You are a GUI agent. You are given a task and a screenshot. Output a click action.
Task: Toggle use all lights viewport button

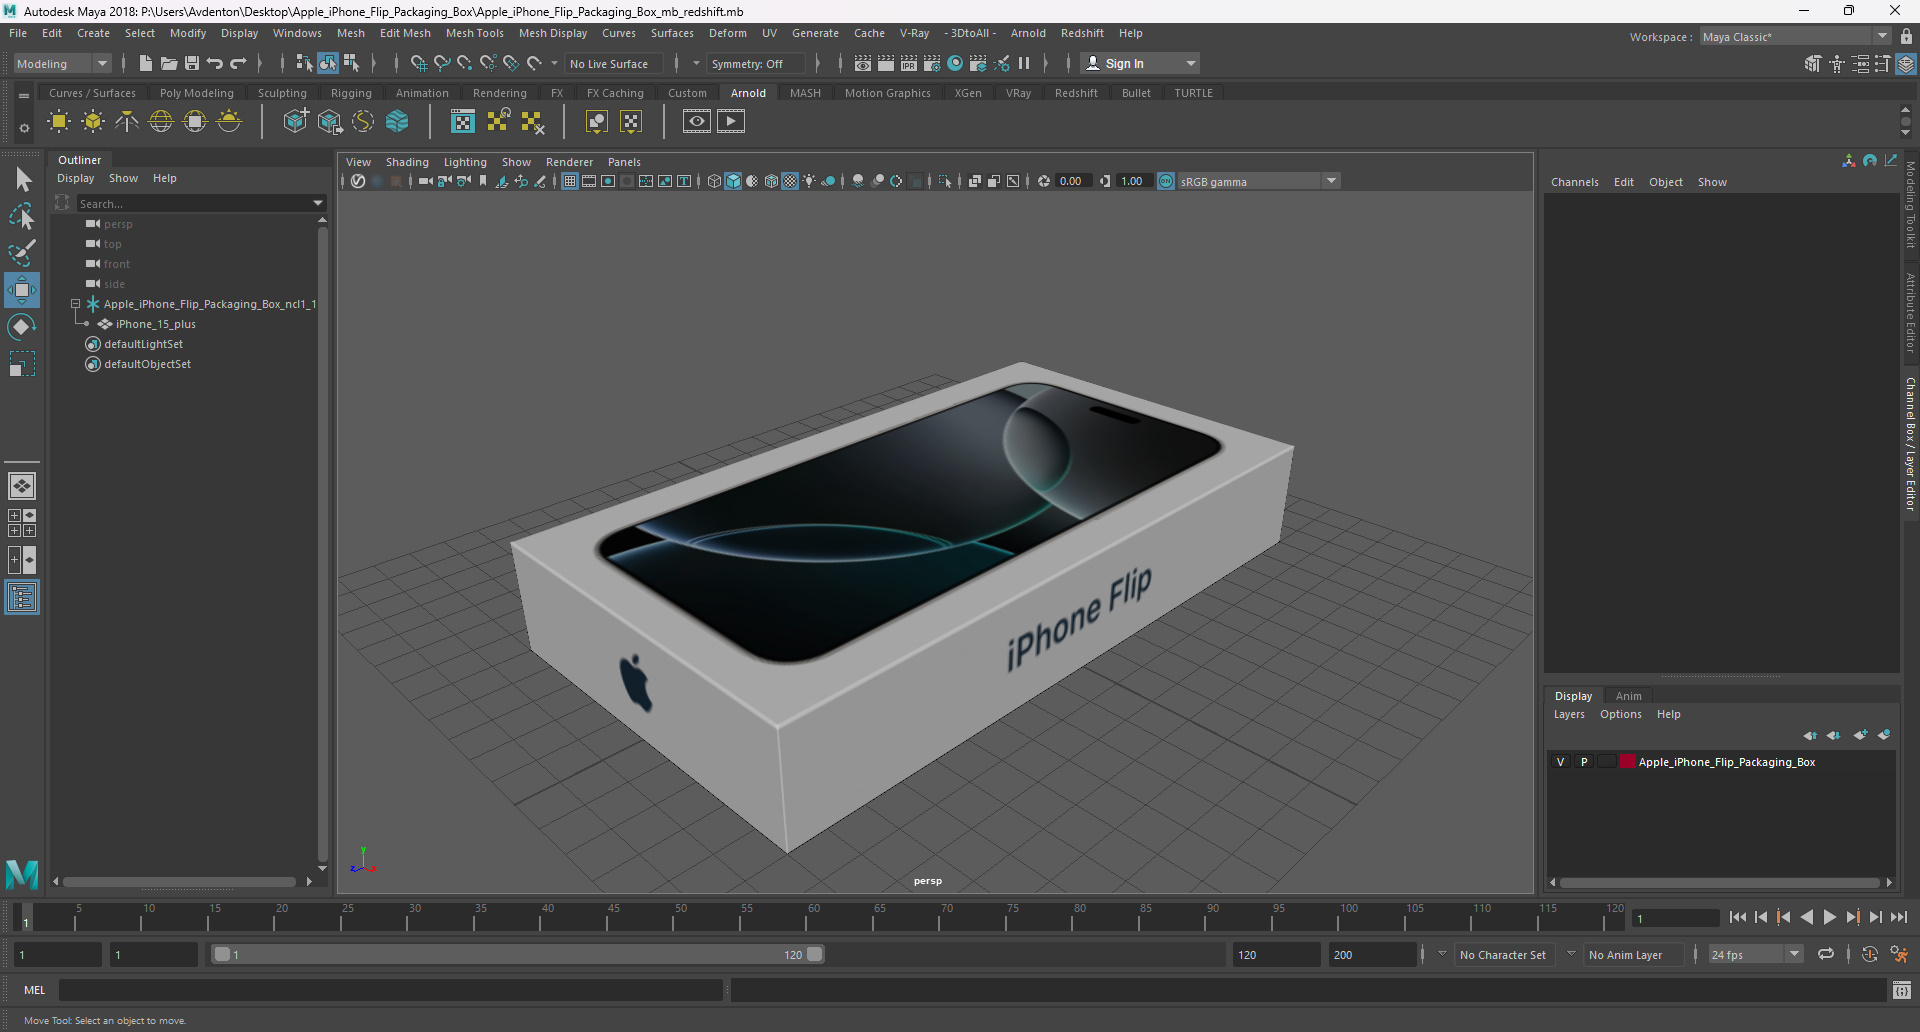click(x=809, y=181)
